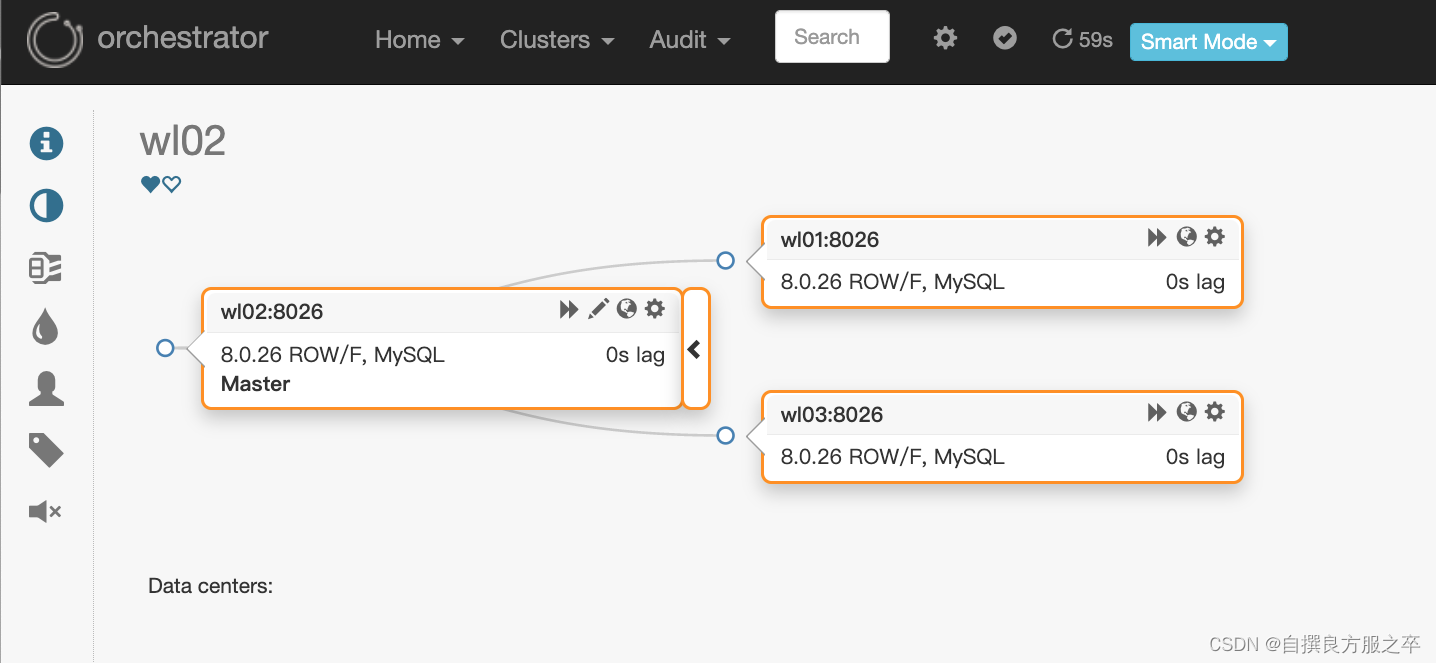Open the Audit dropdown menu
The height and width of the screenshot is (663, 1436).
[690, 40]
